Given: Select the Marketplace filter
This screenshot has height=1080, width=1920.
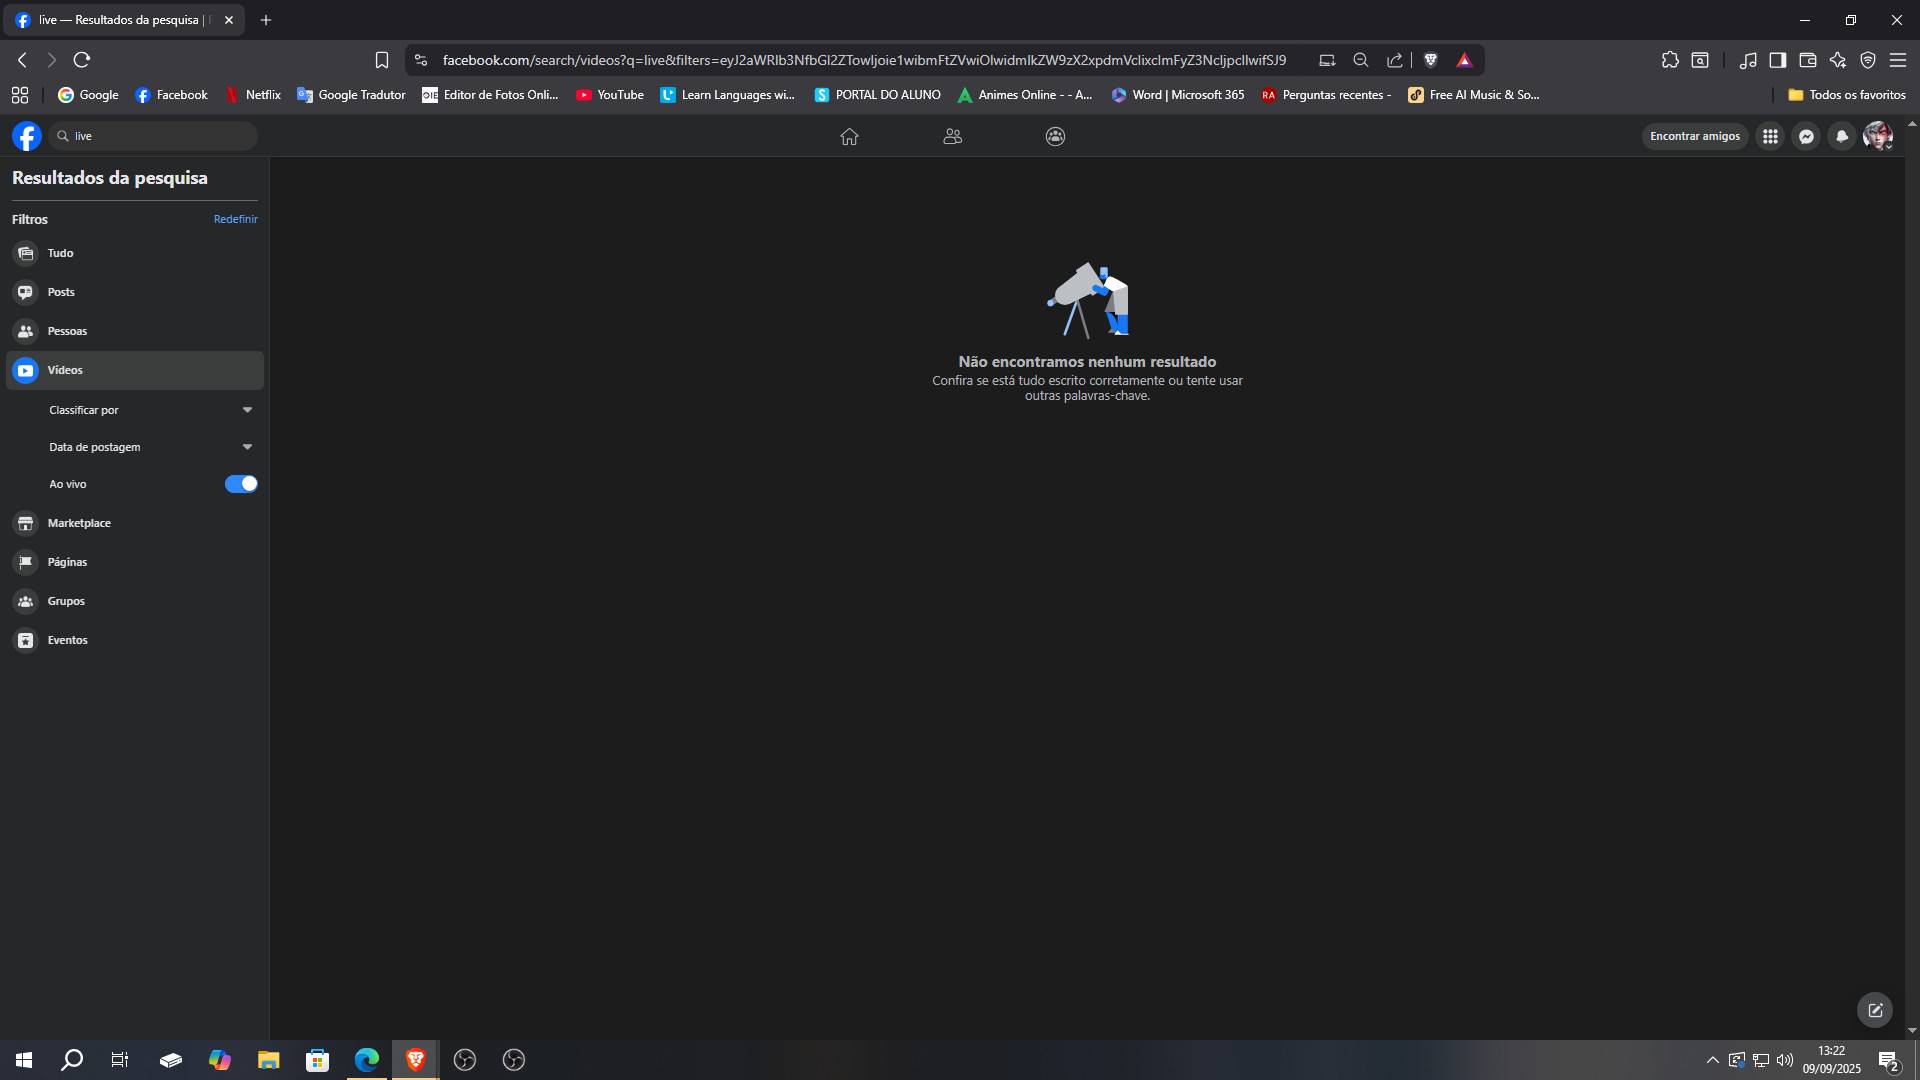Looking at the screenshot, I should (135, 523).
